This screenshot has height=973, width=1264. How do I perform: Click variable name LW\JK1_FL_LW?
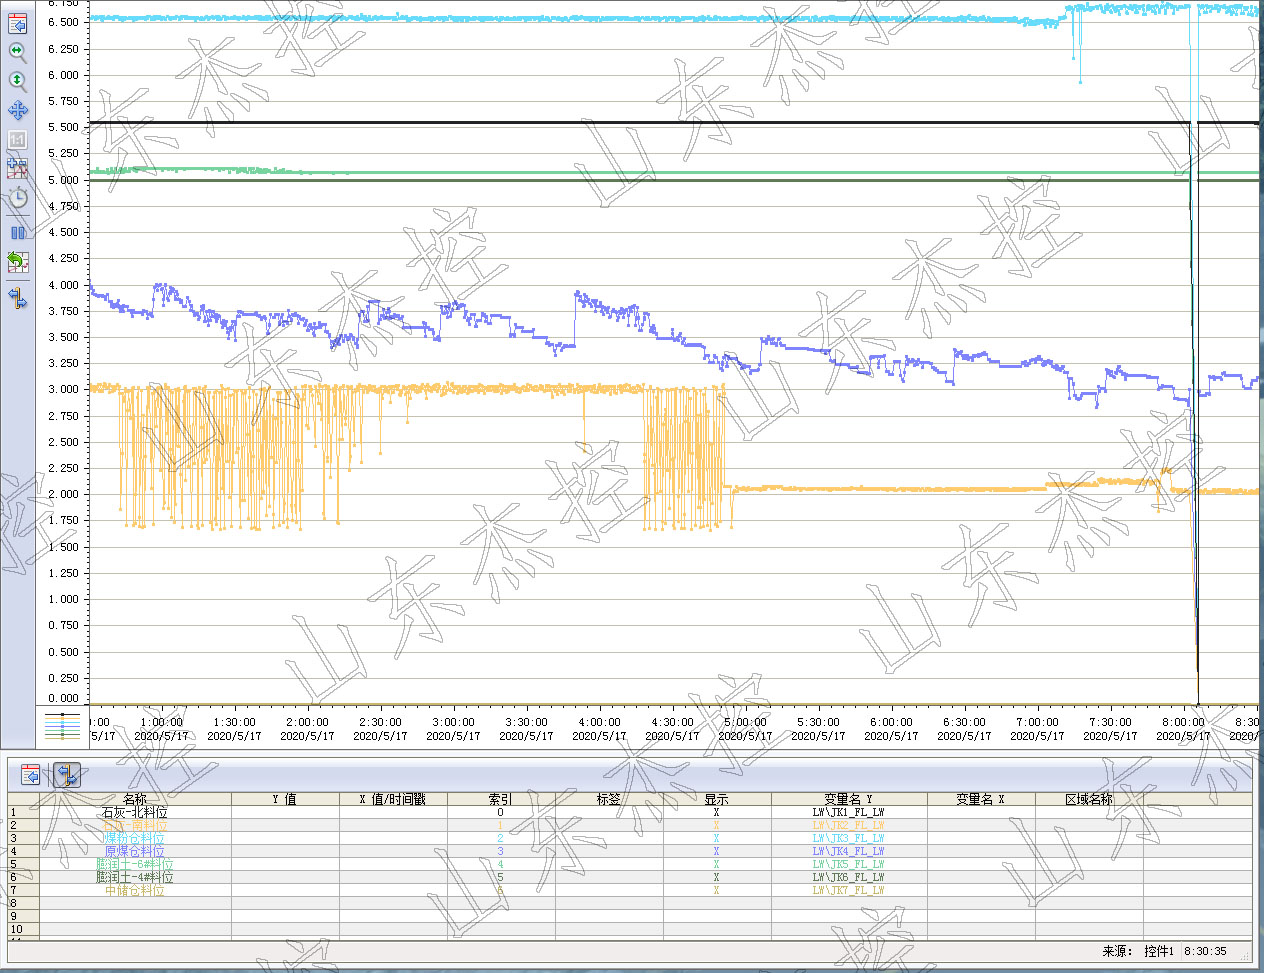click(x=849, y=812)
